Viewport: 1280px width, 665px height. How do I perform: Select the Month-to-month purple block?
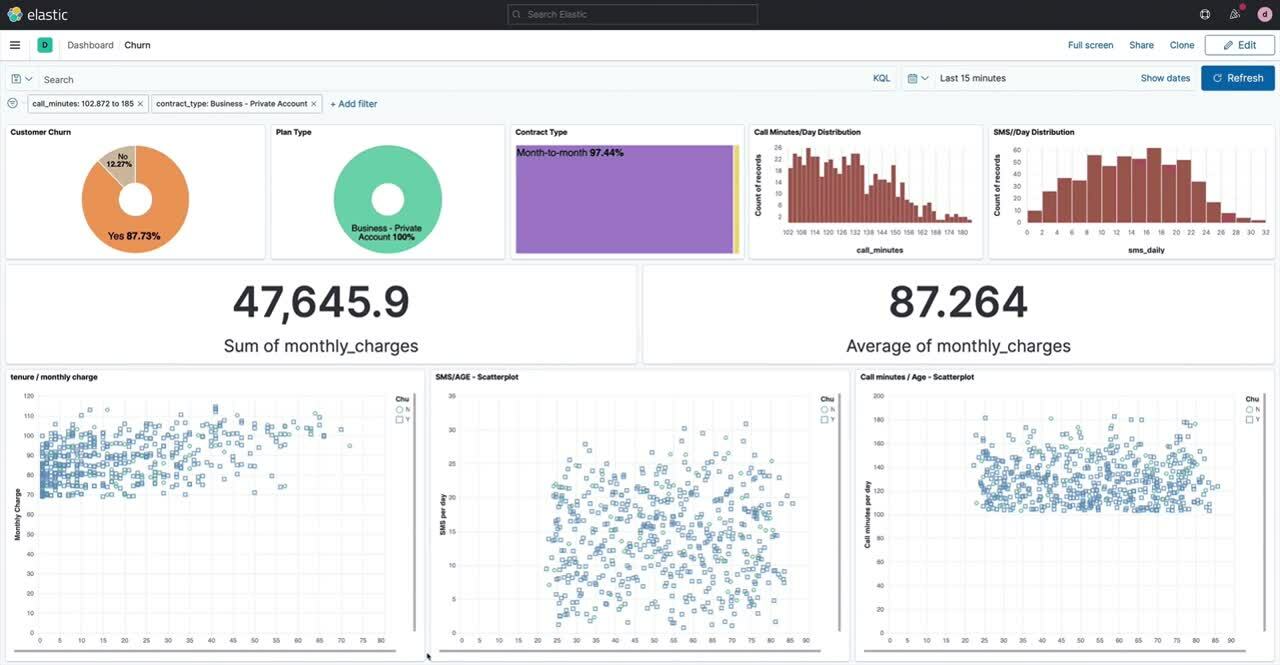624,200
